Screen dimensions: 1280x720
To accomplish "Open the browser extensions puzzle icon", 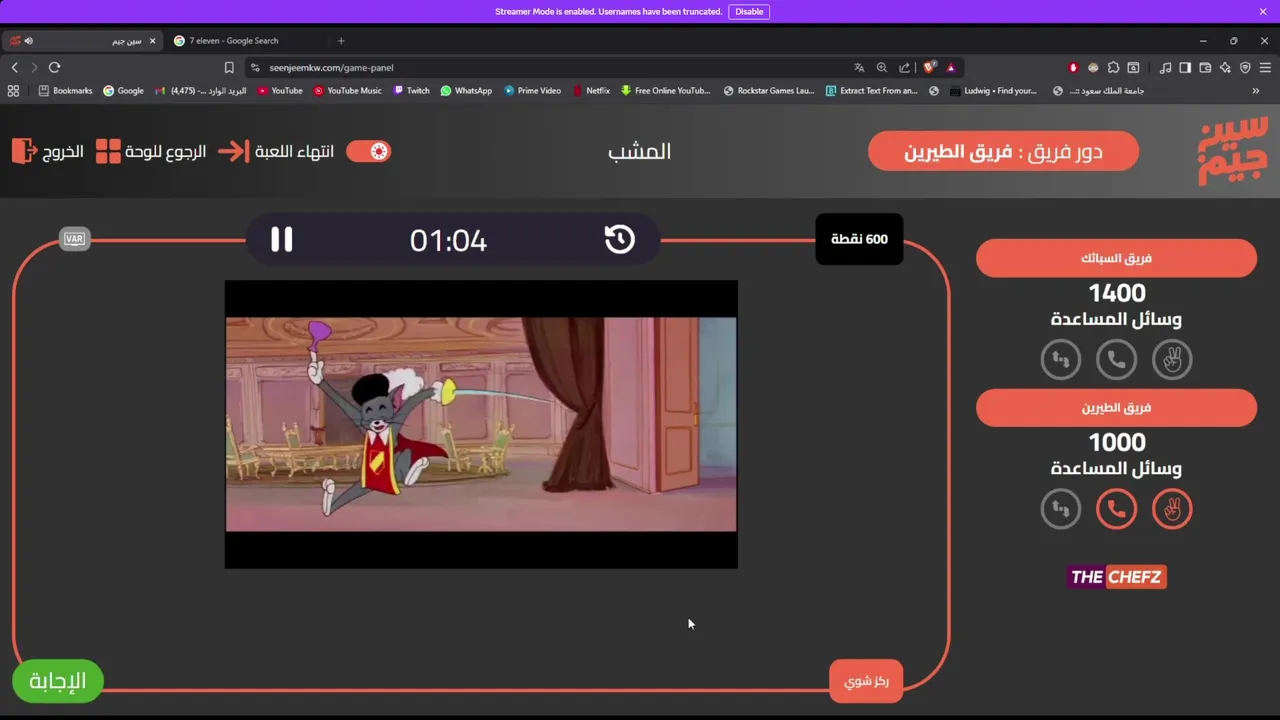I will [1113, 67].
